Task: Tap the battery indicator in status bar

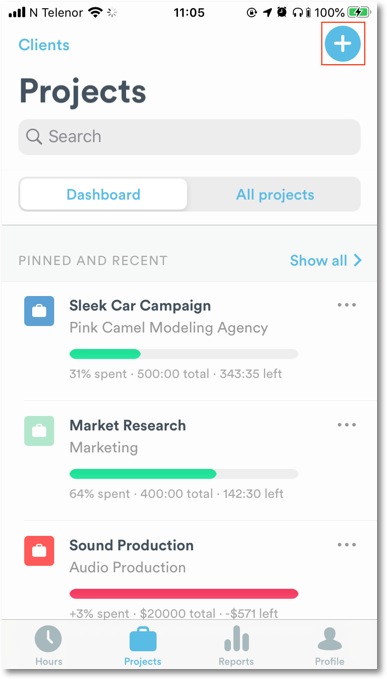Action: click(359, 12)
